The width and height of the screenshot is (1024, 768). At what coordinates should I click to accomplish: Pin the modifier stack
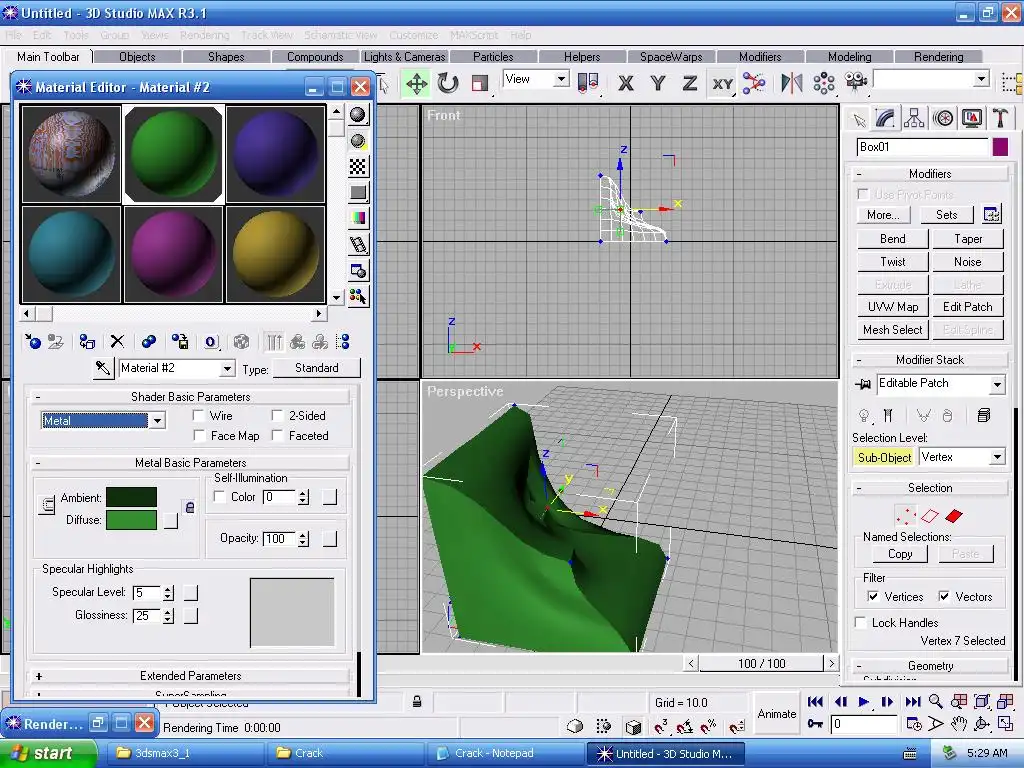tap(863, 384)
